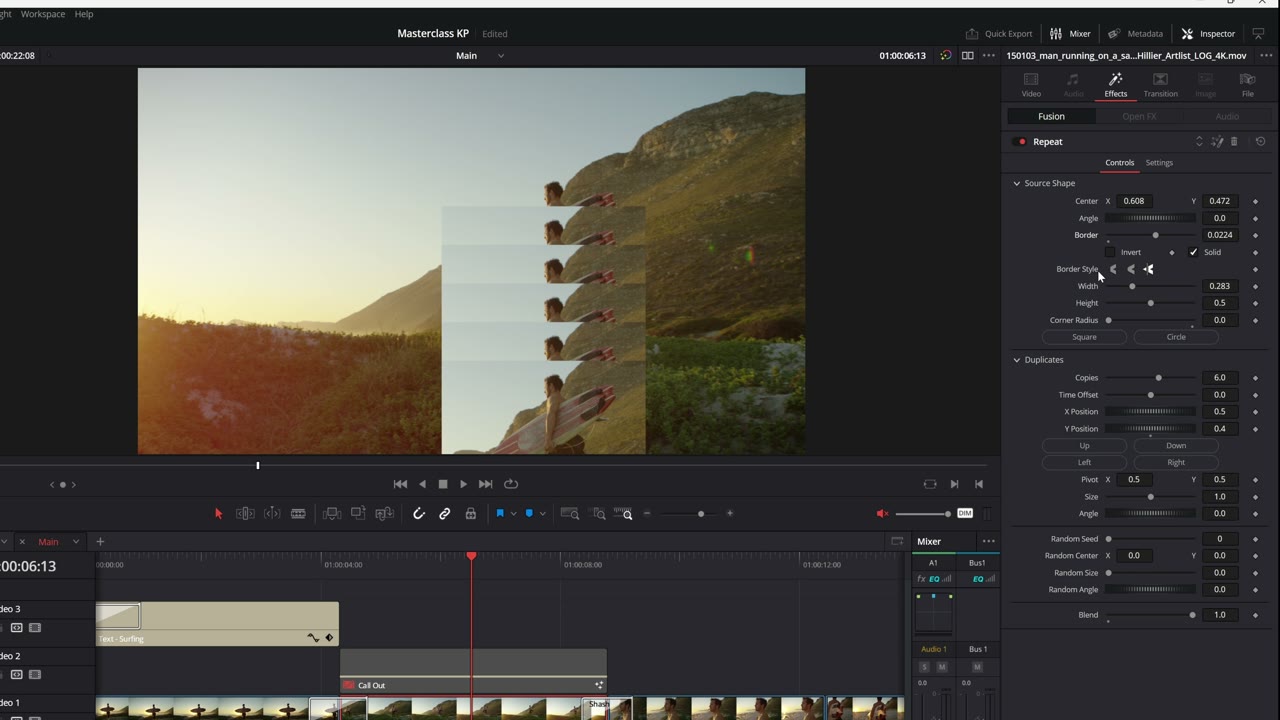Open the Settings tab under Repeat

pos(1159,163)
